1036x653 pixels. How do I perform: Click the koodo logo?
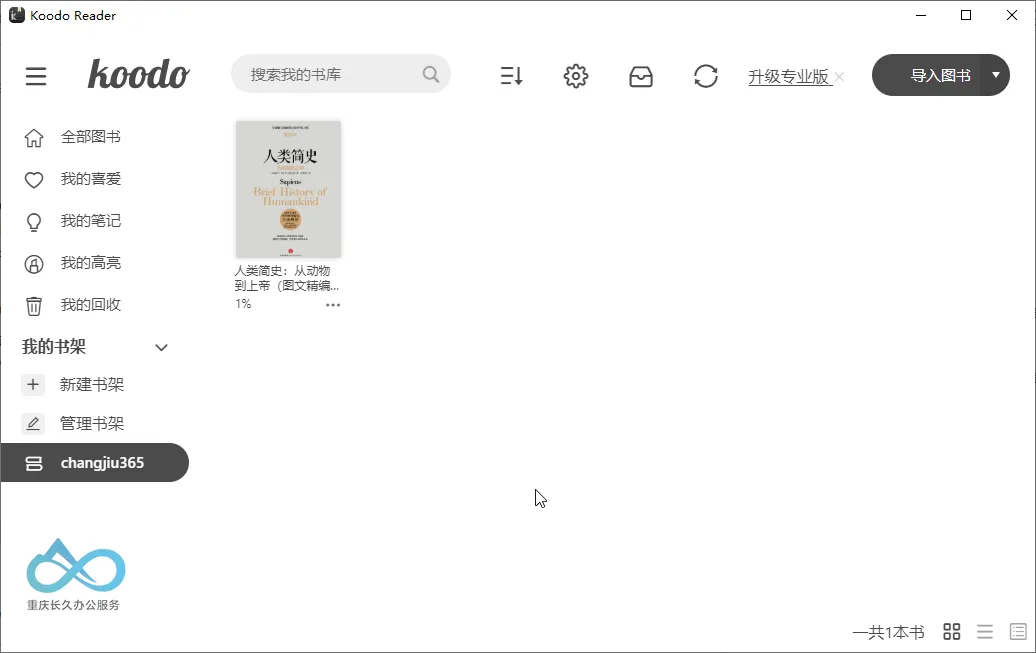(x=139, y=74)
